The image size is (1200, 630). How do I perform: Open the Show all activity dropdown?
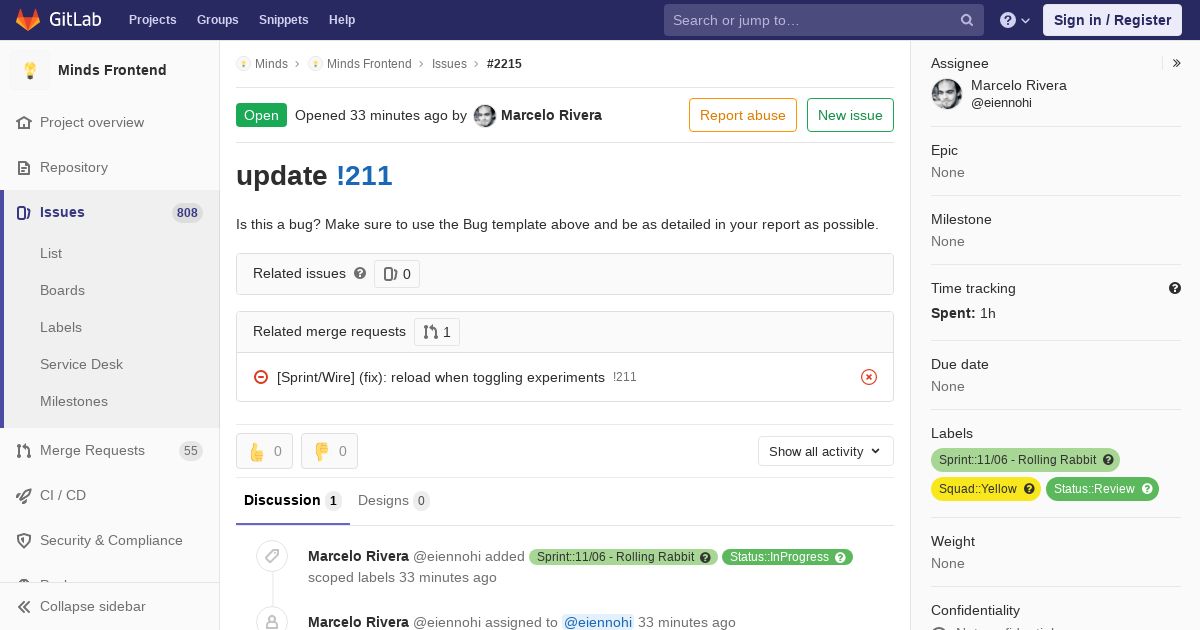825,451
